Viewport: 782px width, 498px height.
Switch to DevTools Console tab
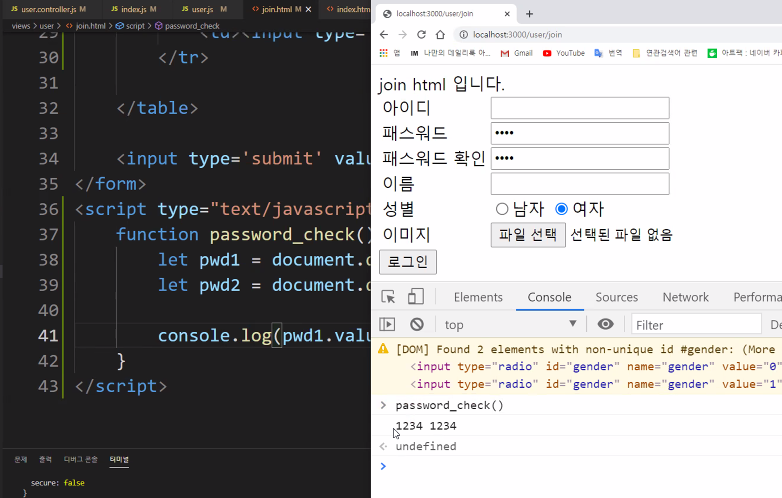click(549, 297)
